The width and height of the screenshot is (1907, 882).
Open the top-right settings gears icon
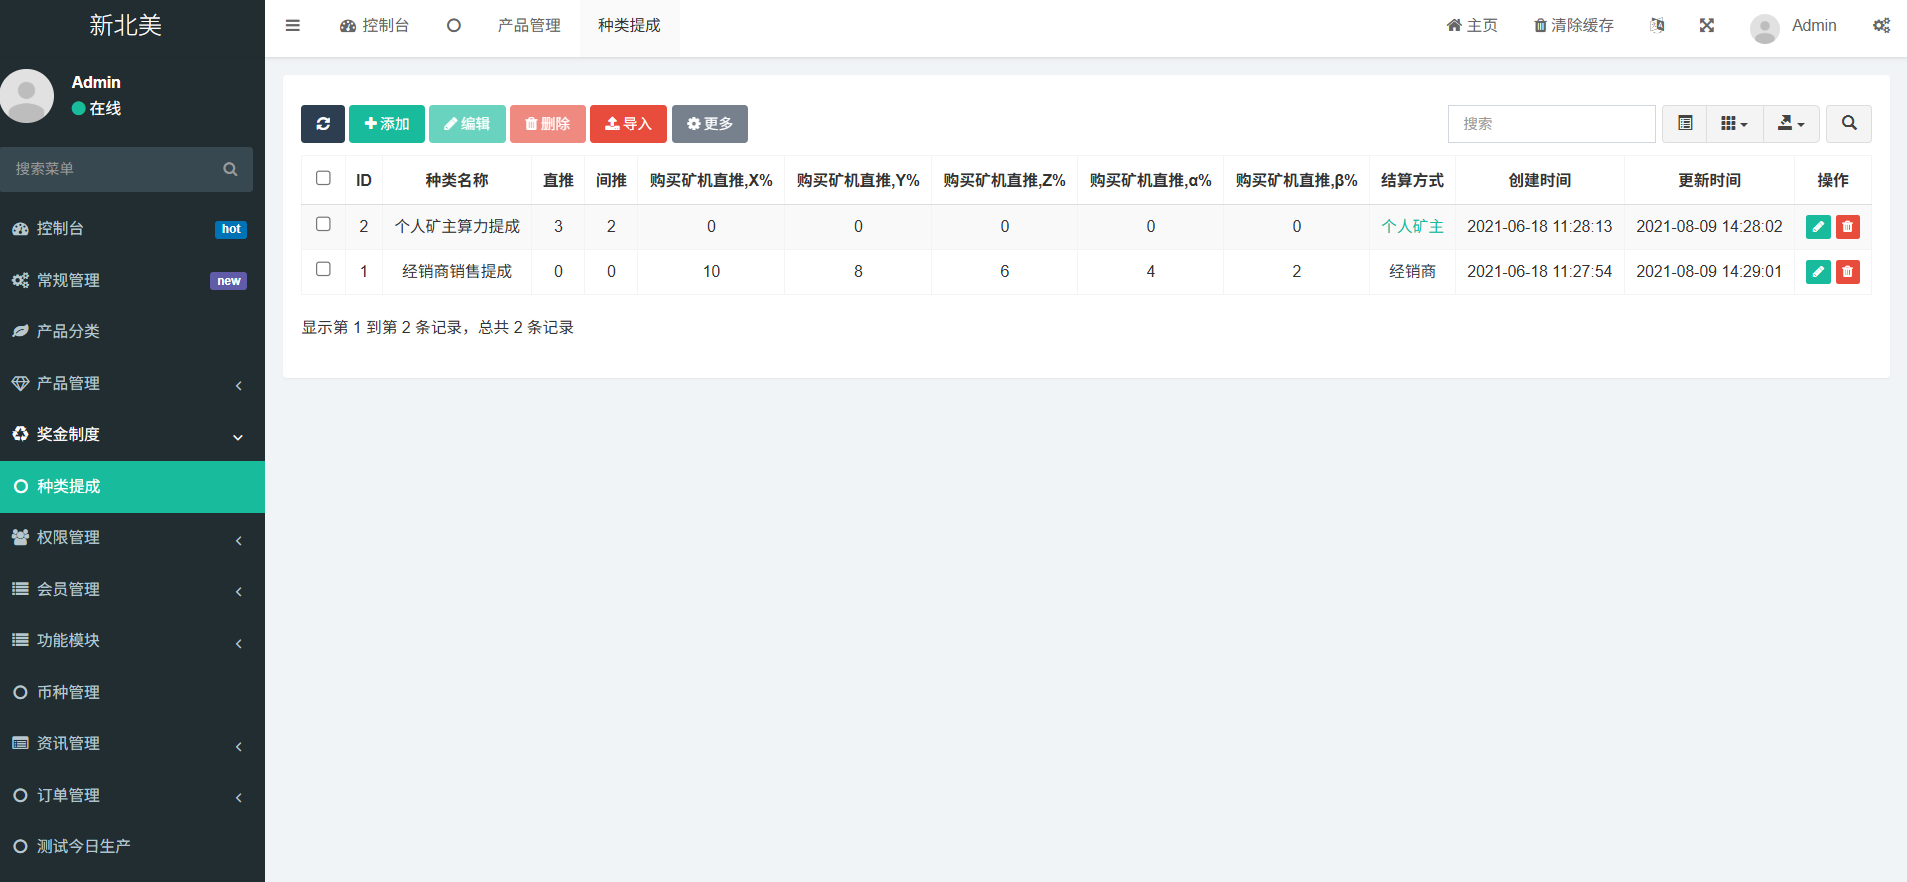[1881, 26]
